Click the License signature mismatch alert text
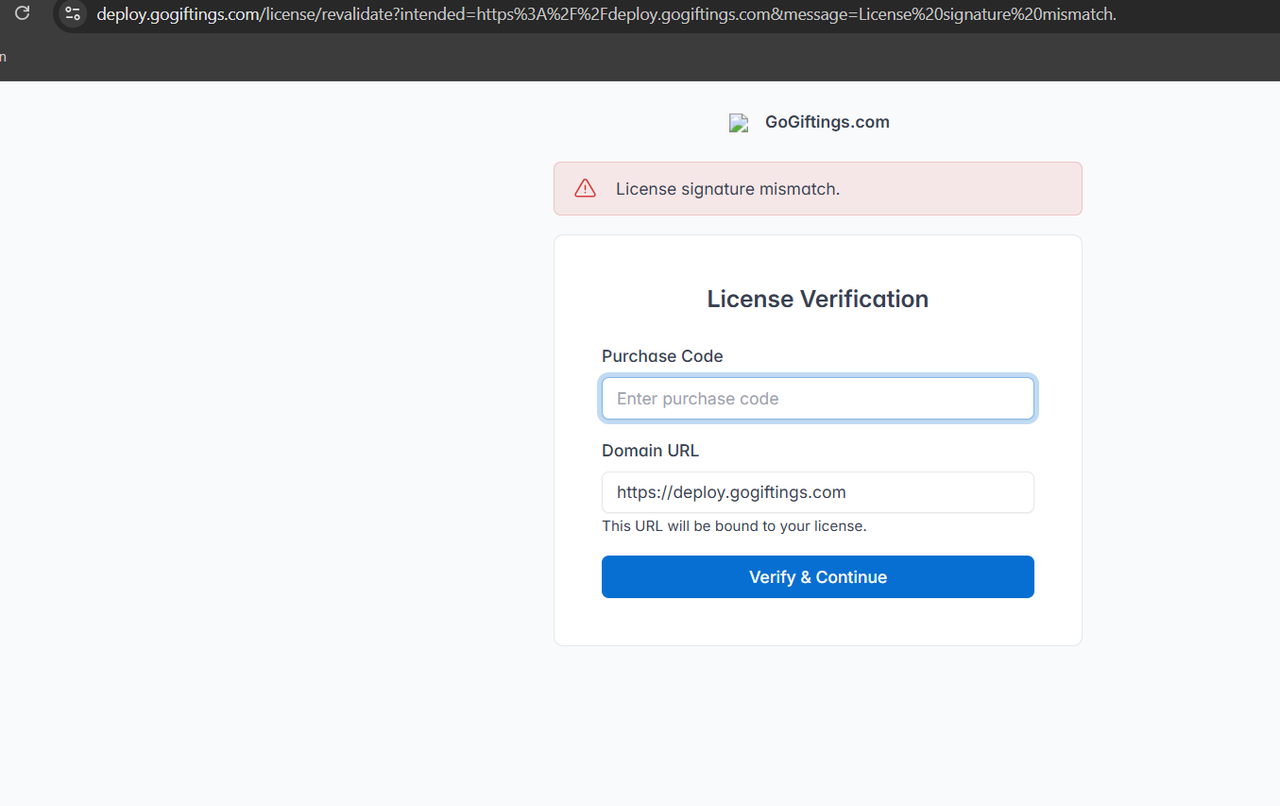Viewport: 1280px width, 806px height. pos(727,189)
